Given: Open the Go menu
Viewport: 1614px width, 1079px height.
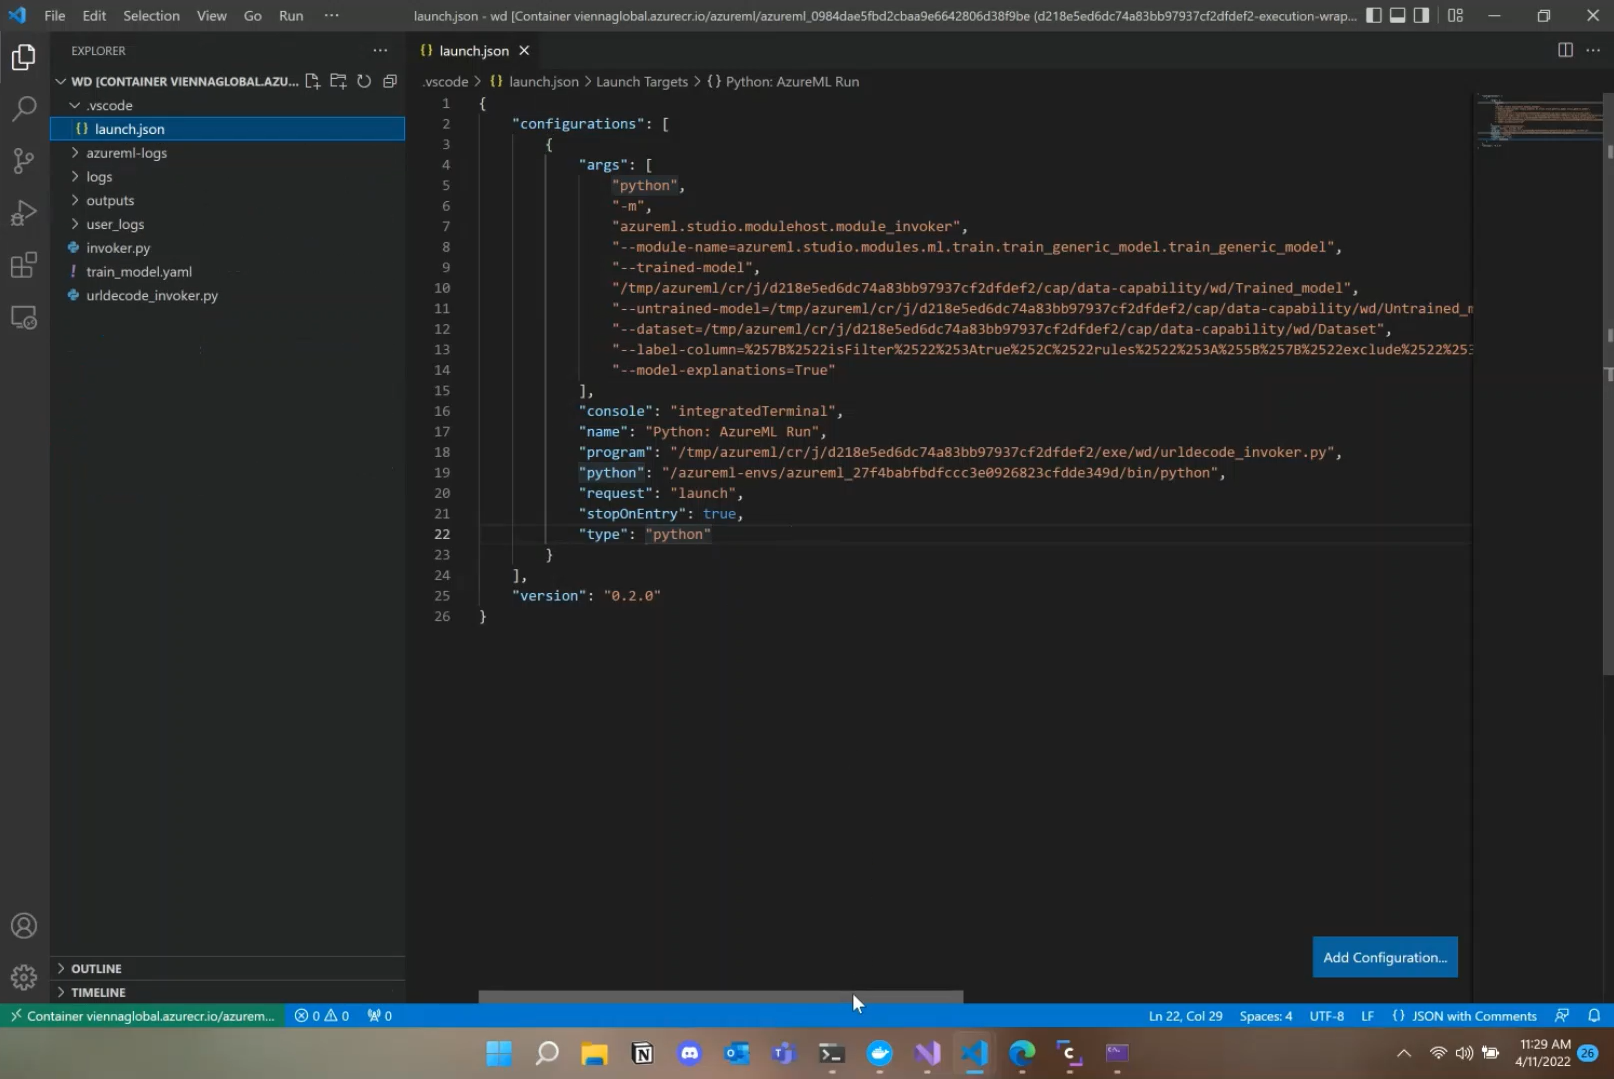Looking at the screenshot, I should (x=252, y=15).
